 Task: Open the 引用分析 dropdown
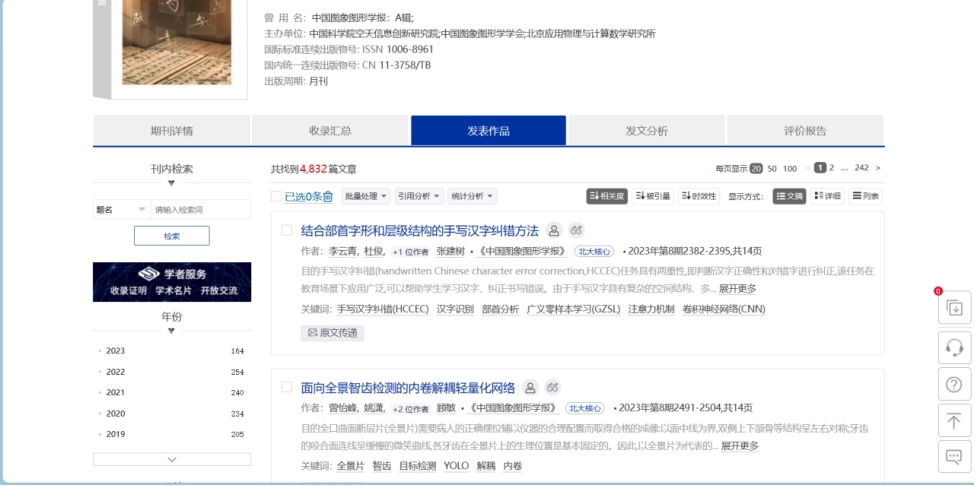pyautogui.click(x=420, y=196)
